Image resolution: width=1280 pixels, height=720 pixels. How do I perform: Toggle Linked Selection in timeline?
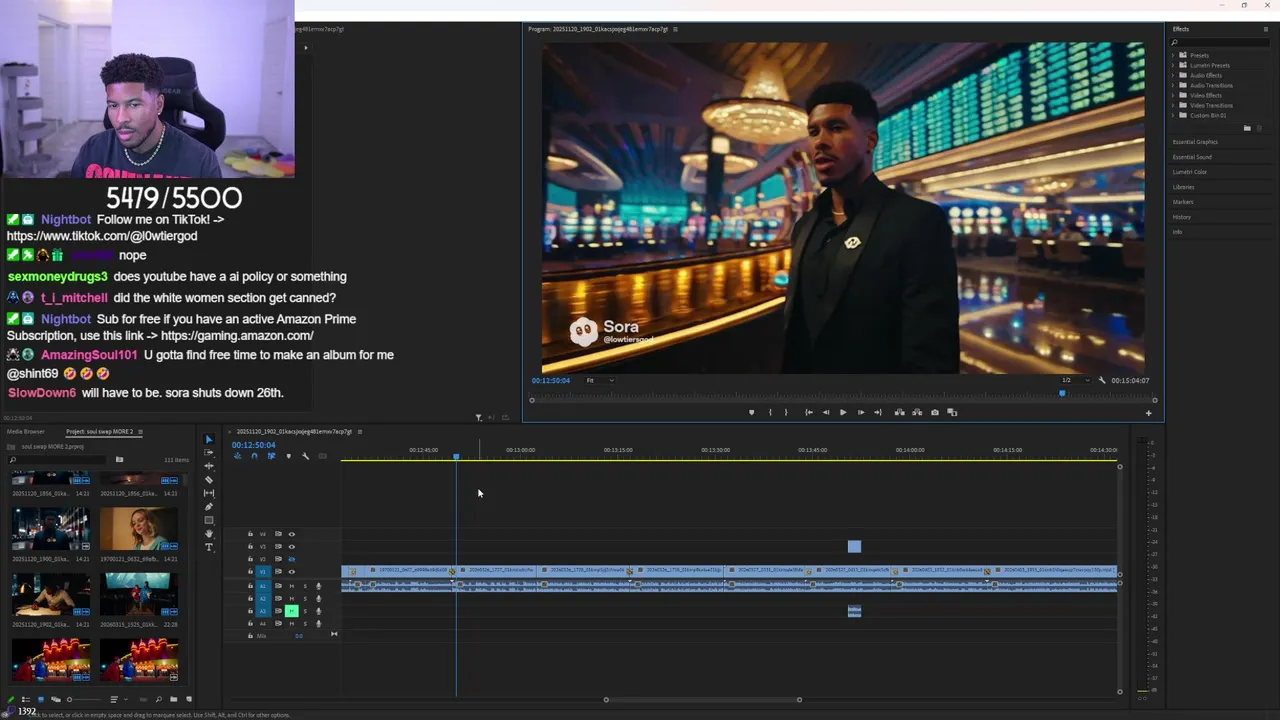(x=272, y=456)
